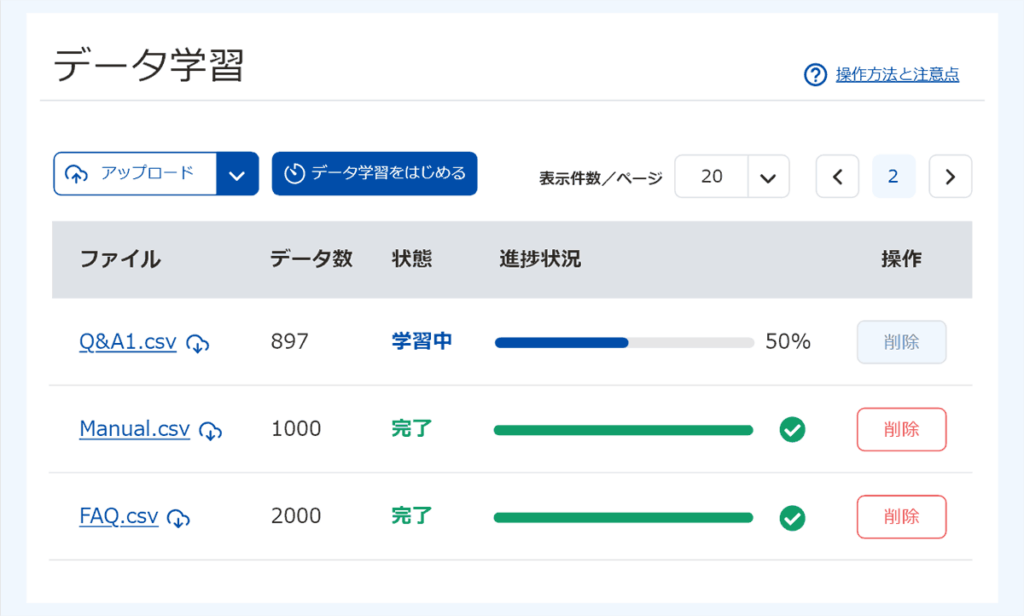Viewport: 1024px width, 616px height.
Task: Open 操作方法と注意点 link
Action: pyautogui.click(x=897, y=74)
